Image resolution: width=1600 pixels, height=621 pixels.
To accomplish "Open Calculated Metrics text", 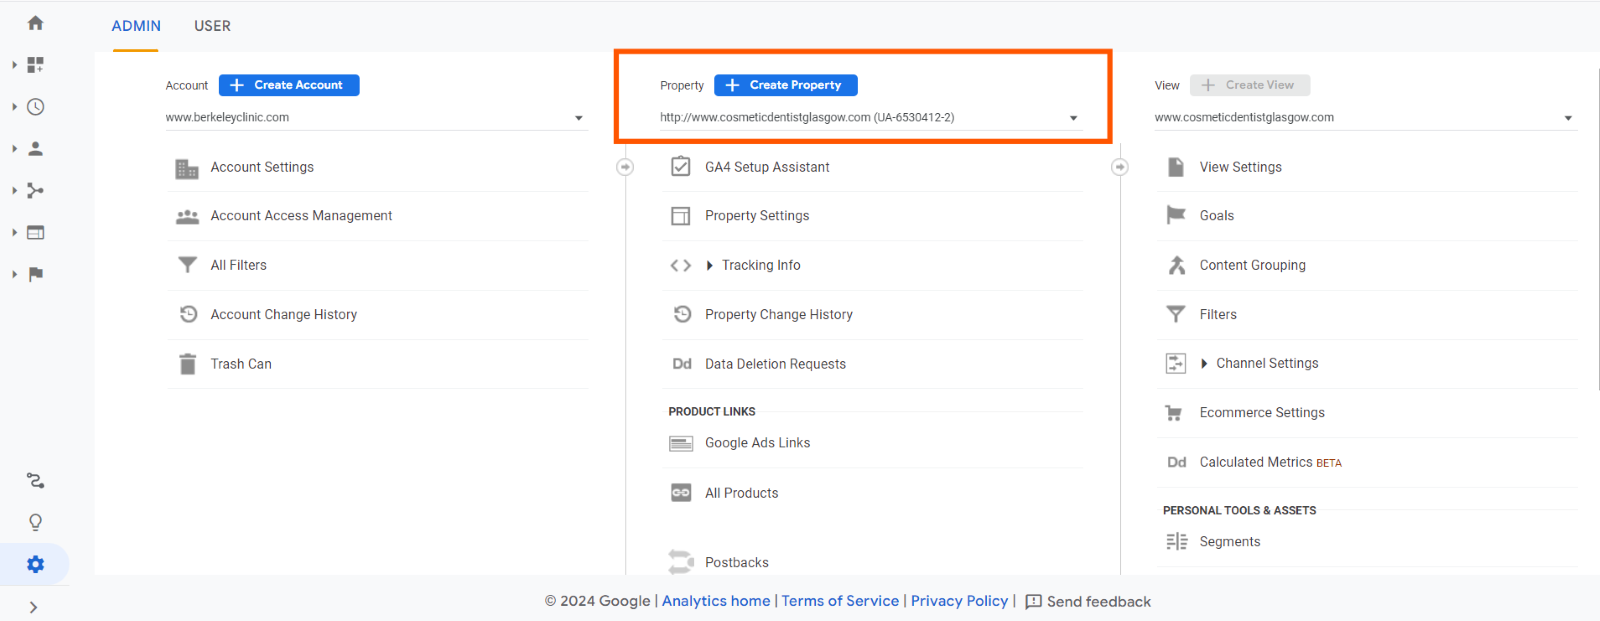I will click(1256, 462).
